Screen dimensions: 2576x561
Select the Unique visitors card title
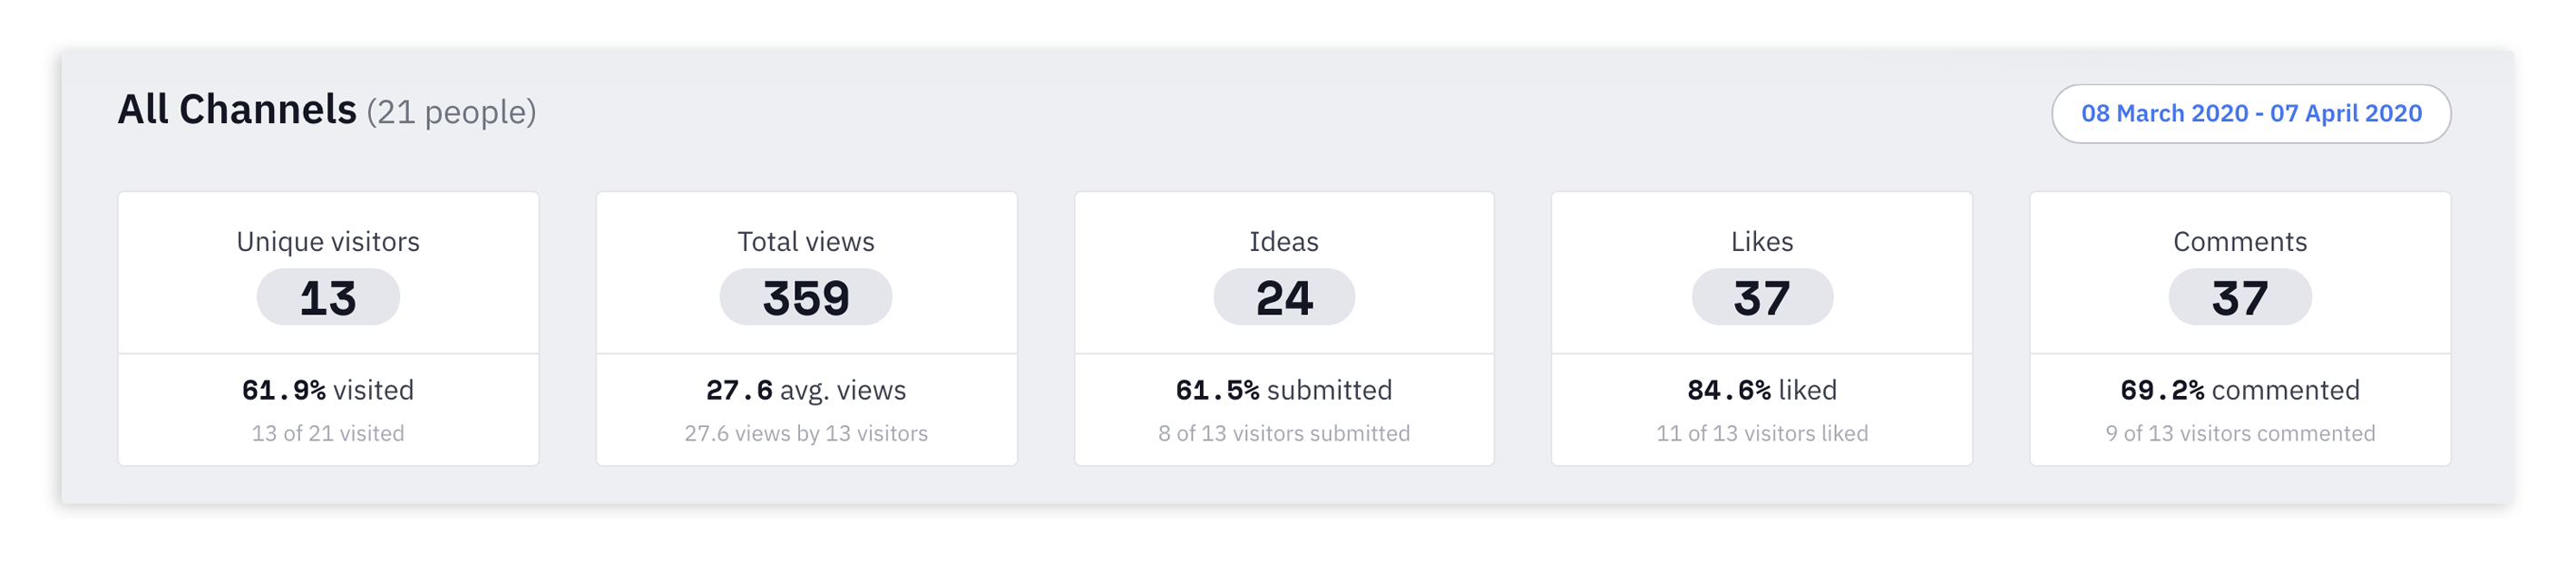point(328,241)
